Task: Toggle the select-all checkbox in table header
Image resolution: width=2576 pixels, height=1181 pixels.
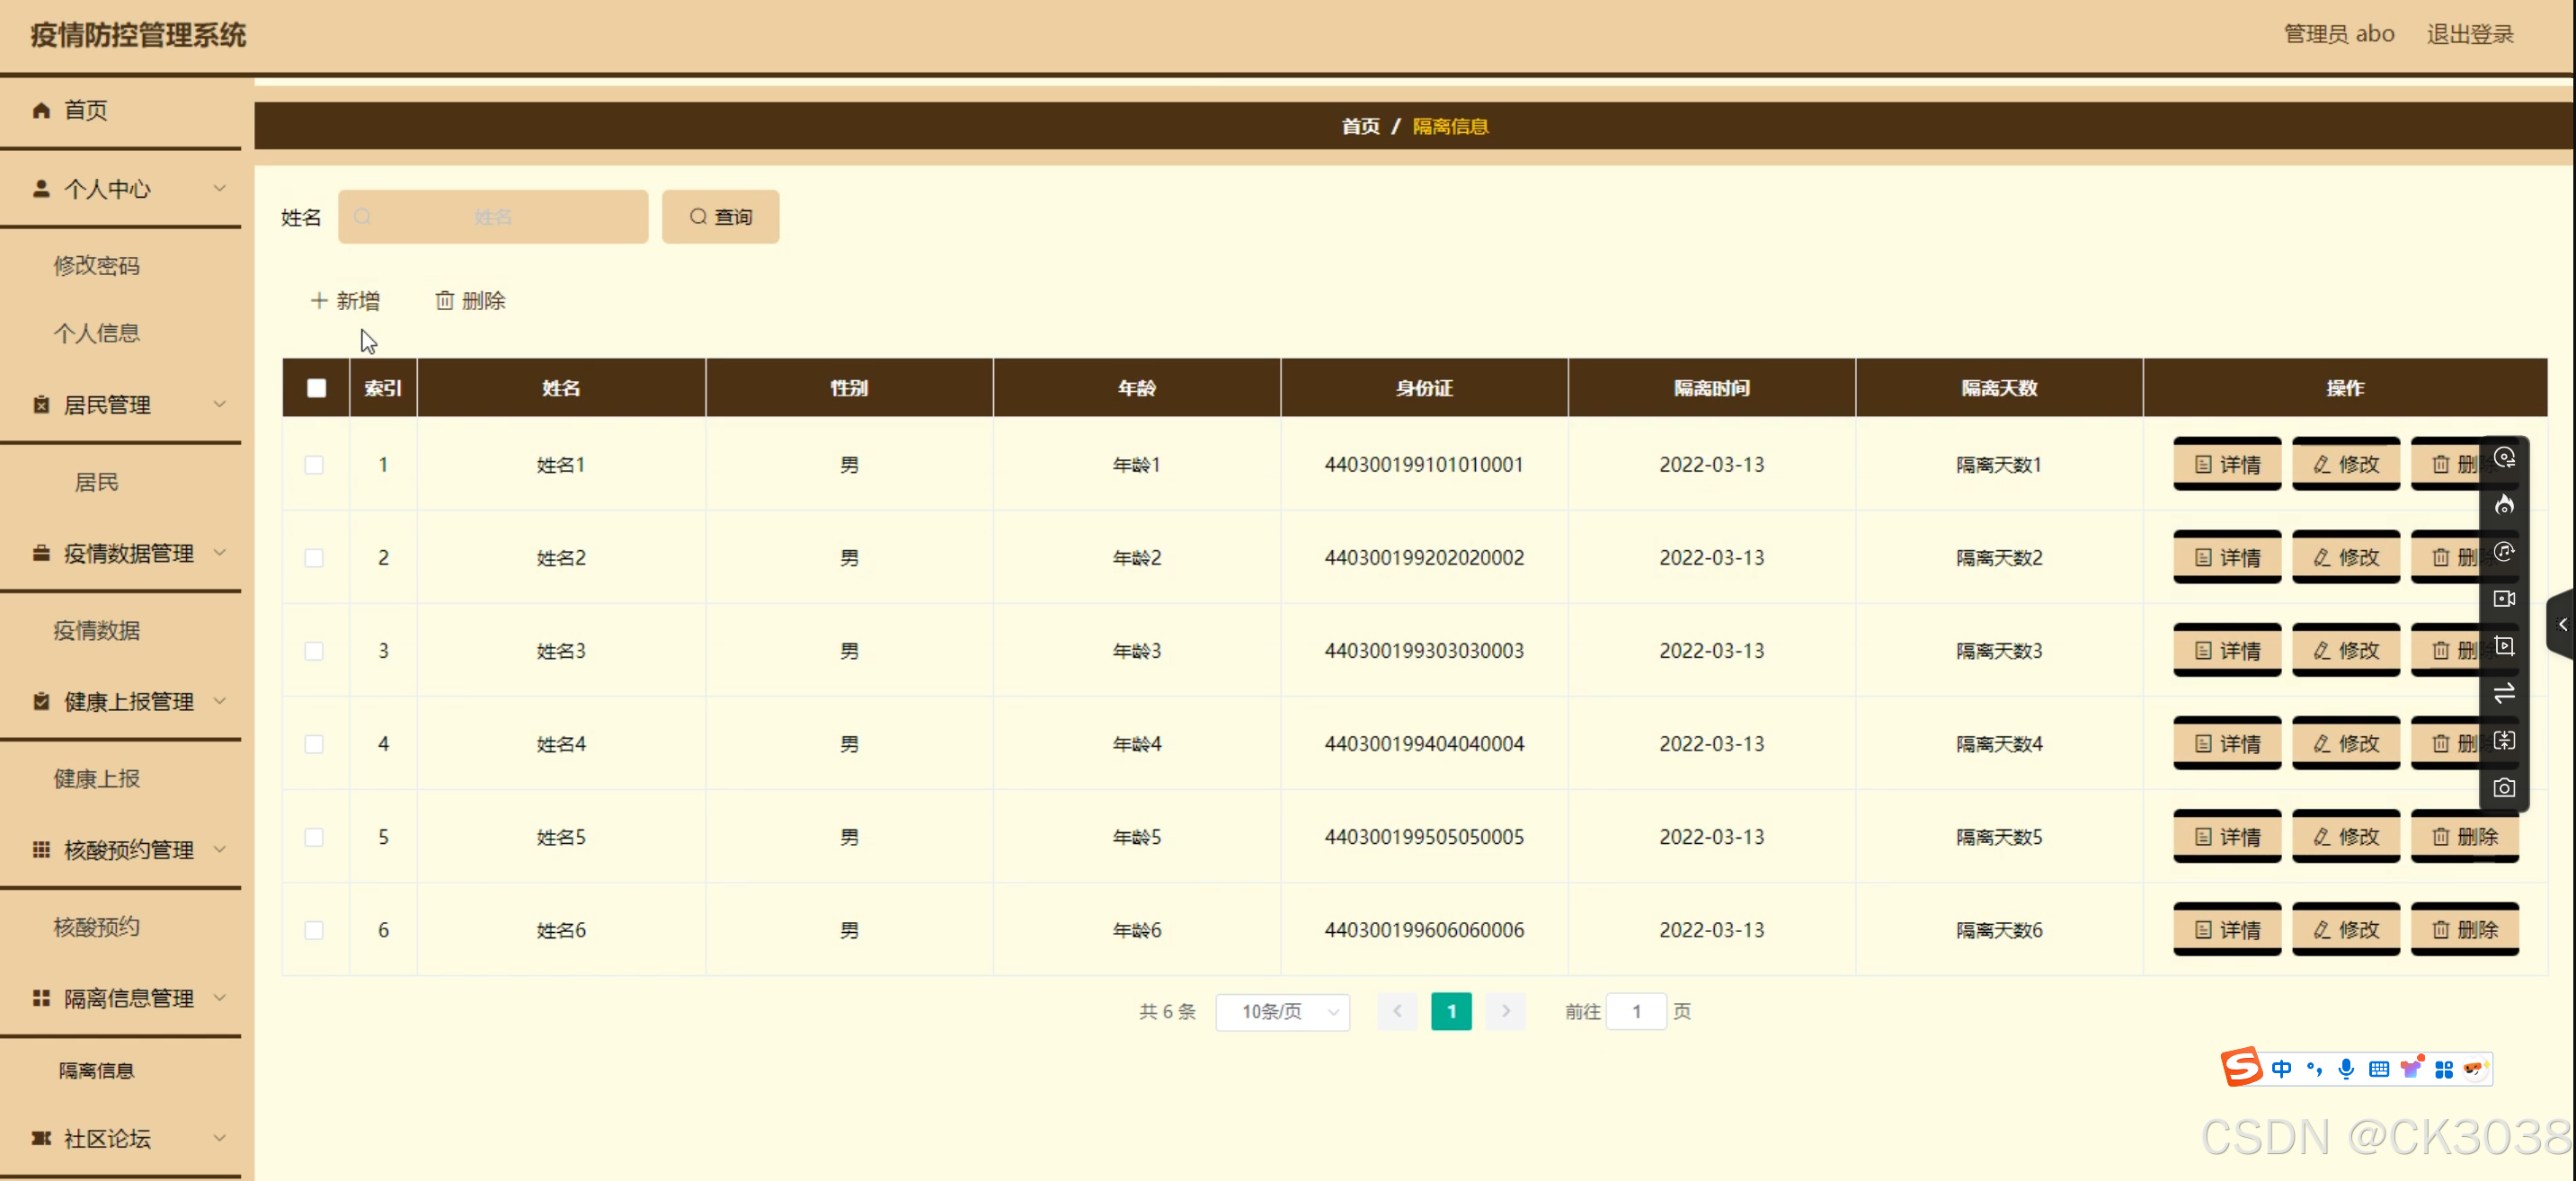Action: pyautogui.click(x=316, y=388)
